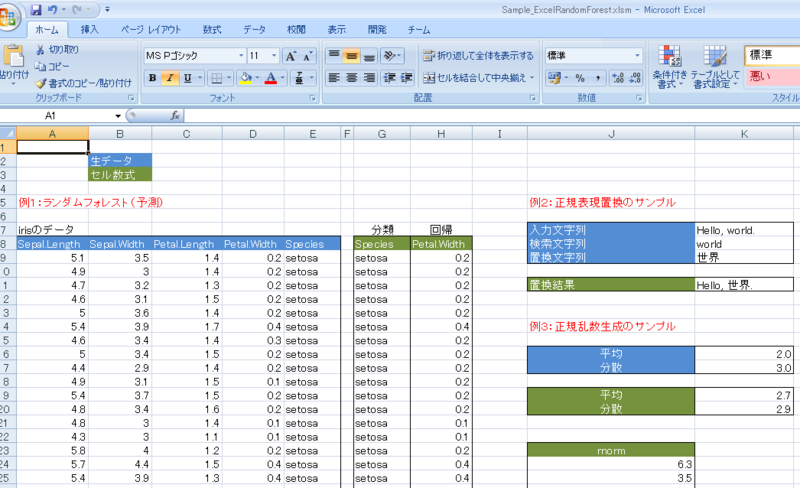
Task: Click the select all corner
Action: (x=8, y=134)
